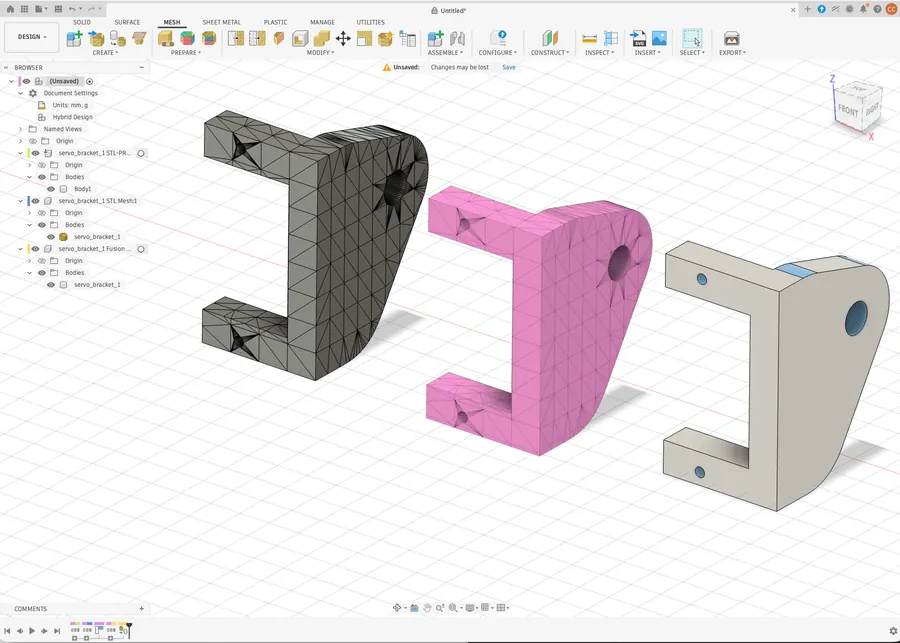Screen dimensions: 900x643
Task: Click the Insert SVG icon
Action: point(638,38)
